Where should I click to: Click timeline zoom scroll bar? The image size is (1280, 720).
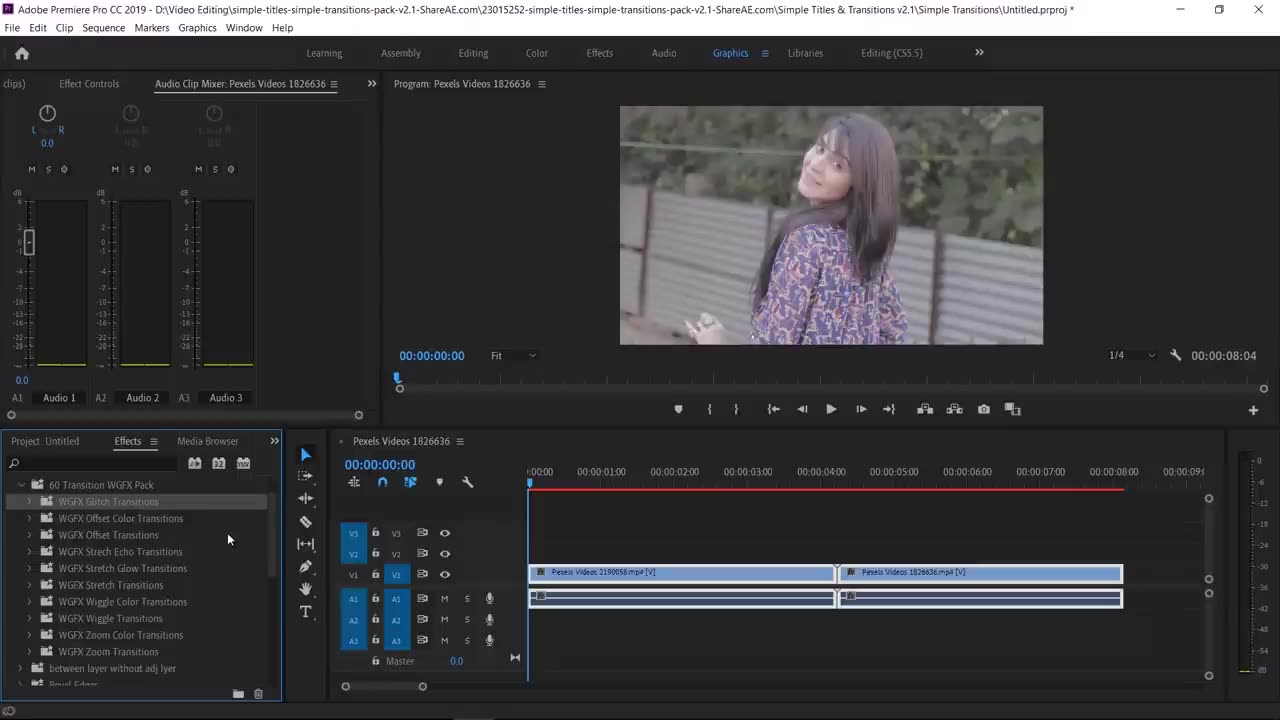384,686
